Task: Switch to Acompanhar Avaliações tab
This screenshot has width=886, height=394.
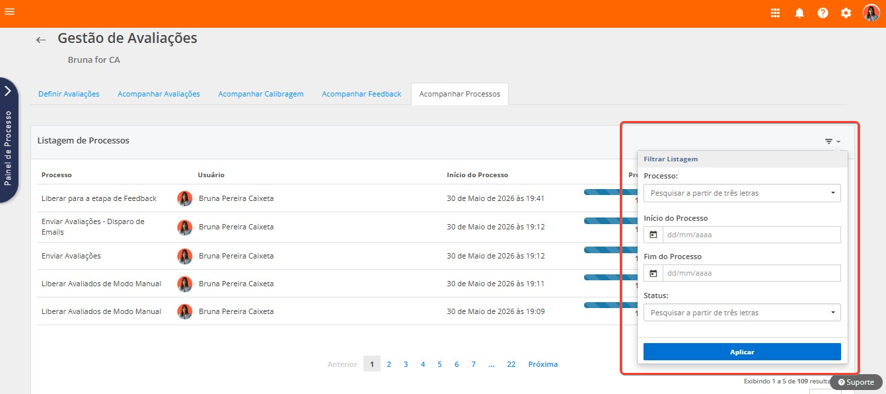Action: pyautogui.click(x=159, y=94)
